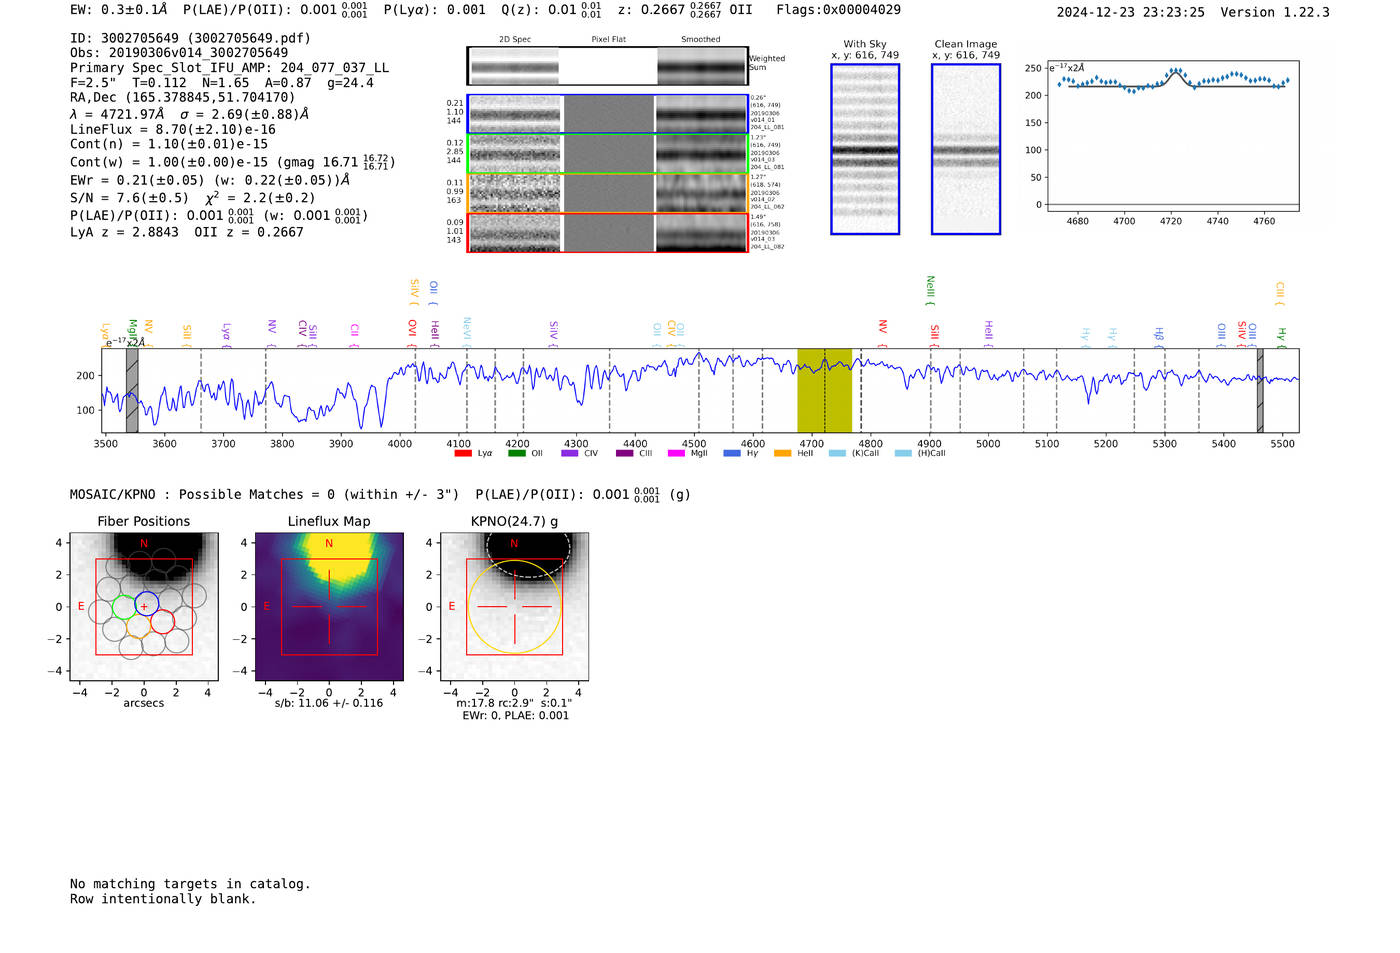Click the No matching targets in catalog text
Image resolution: width=1400 pixels, height=953 pixels.
pos(190,884)
